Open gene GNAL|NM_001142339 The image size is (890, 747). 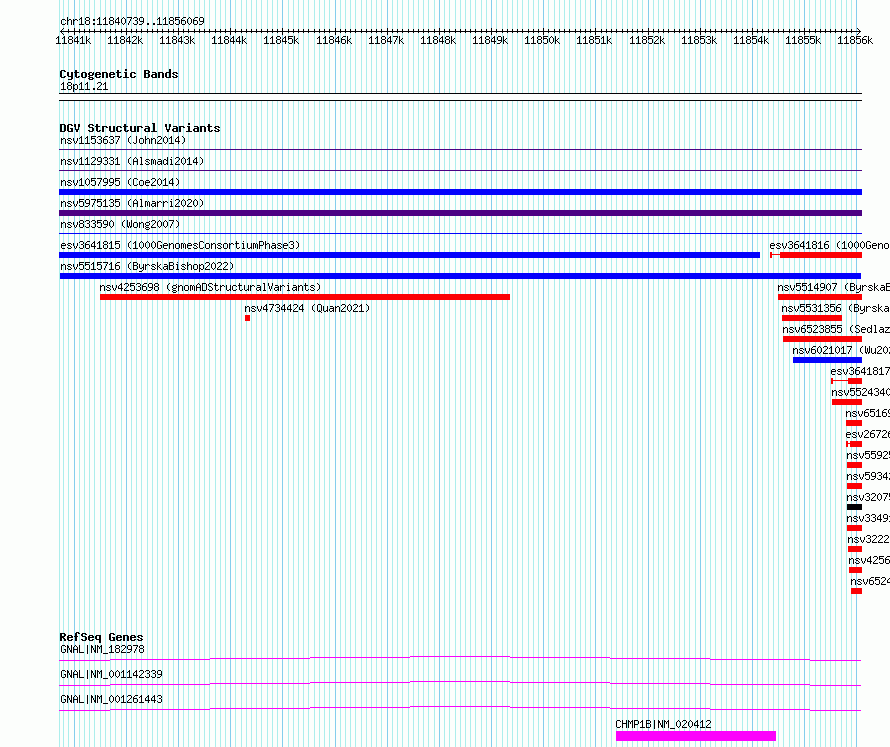pos(111,674)
